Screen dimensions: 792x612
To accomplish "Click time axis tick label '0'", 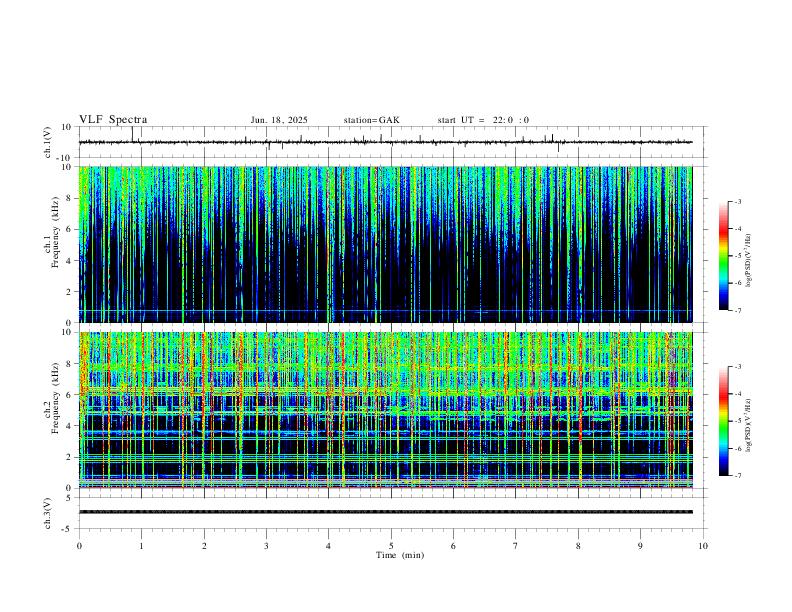I will 79,546.
